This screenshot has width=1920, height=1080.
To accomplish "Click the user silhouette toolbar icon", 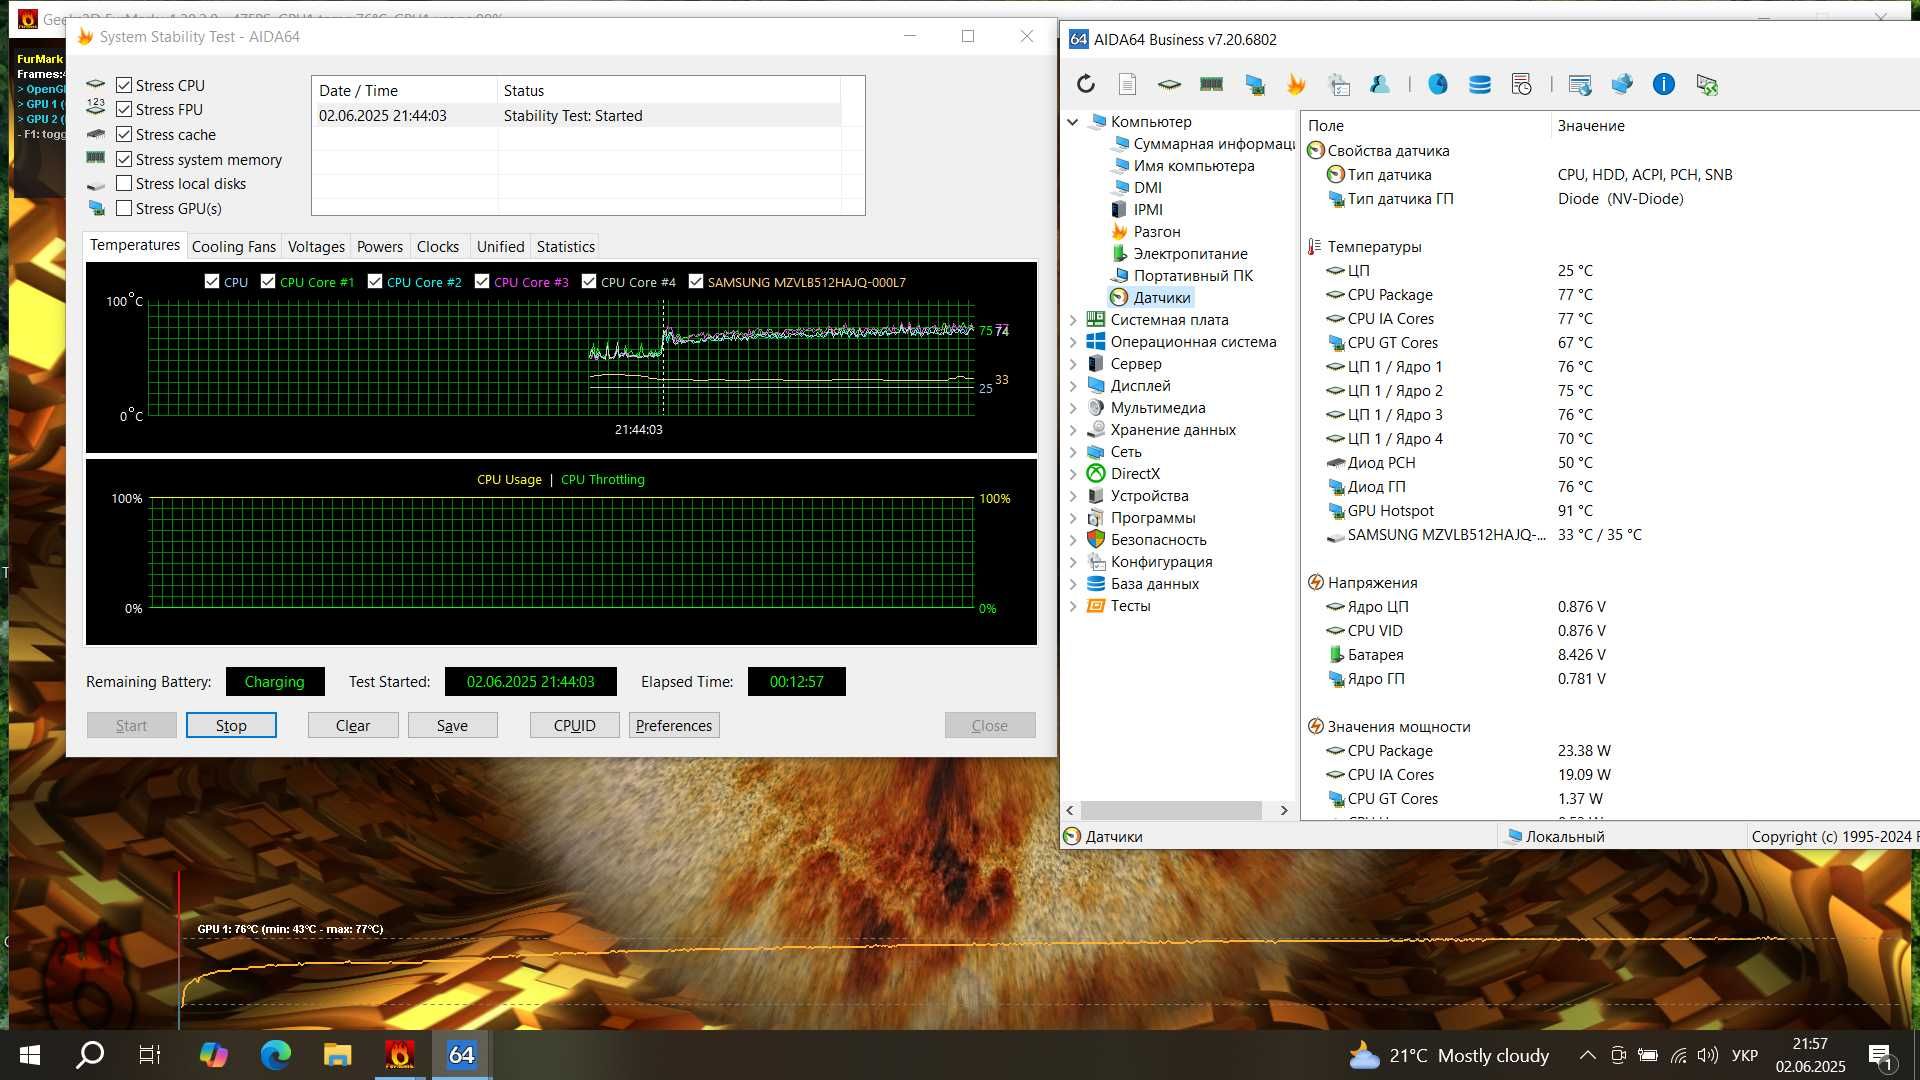I will pos(1380,85).
